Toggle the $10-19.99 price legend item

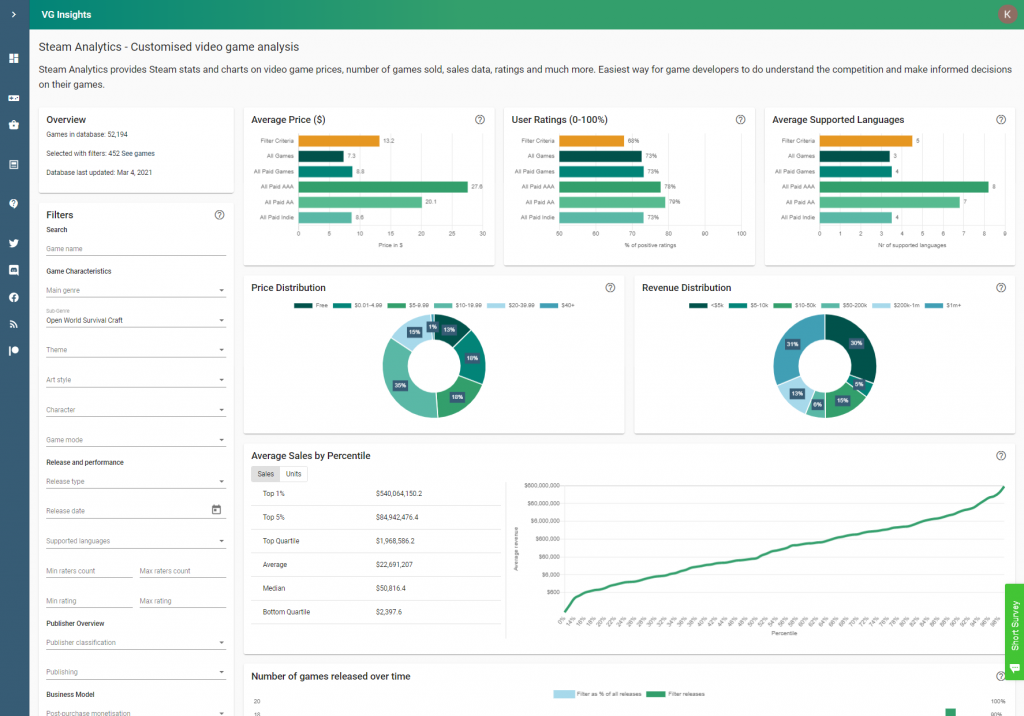click(458, 305)
